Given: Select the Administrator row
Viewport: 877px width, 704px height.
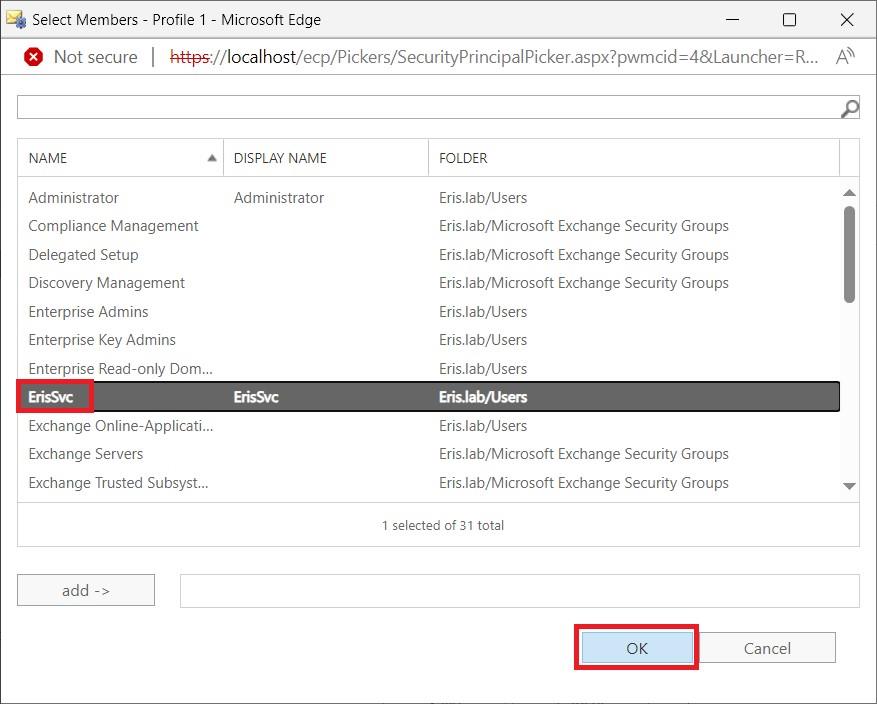Looking at the screenshot, I should click(74, 198).
